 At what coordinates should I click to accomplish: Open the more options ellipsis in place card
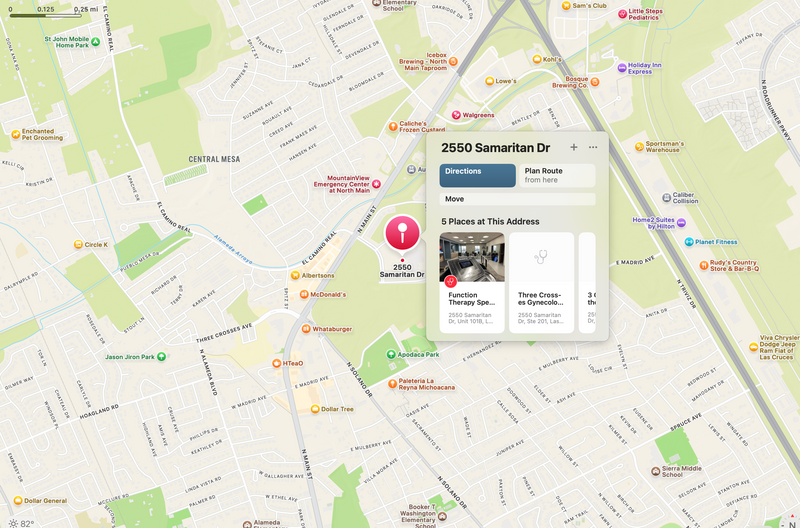coord(593,147)
